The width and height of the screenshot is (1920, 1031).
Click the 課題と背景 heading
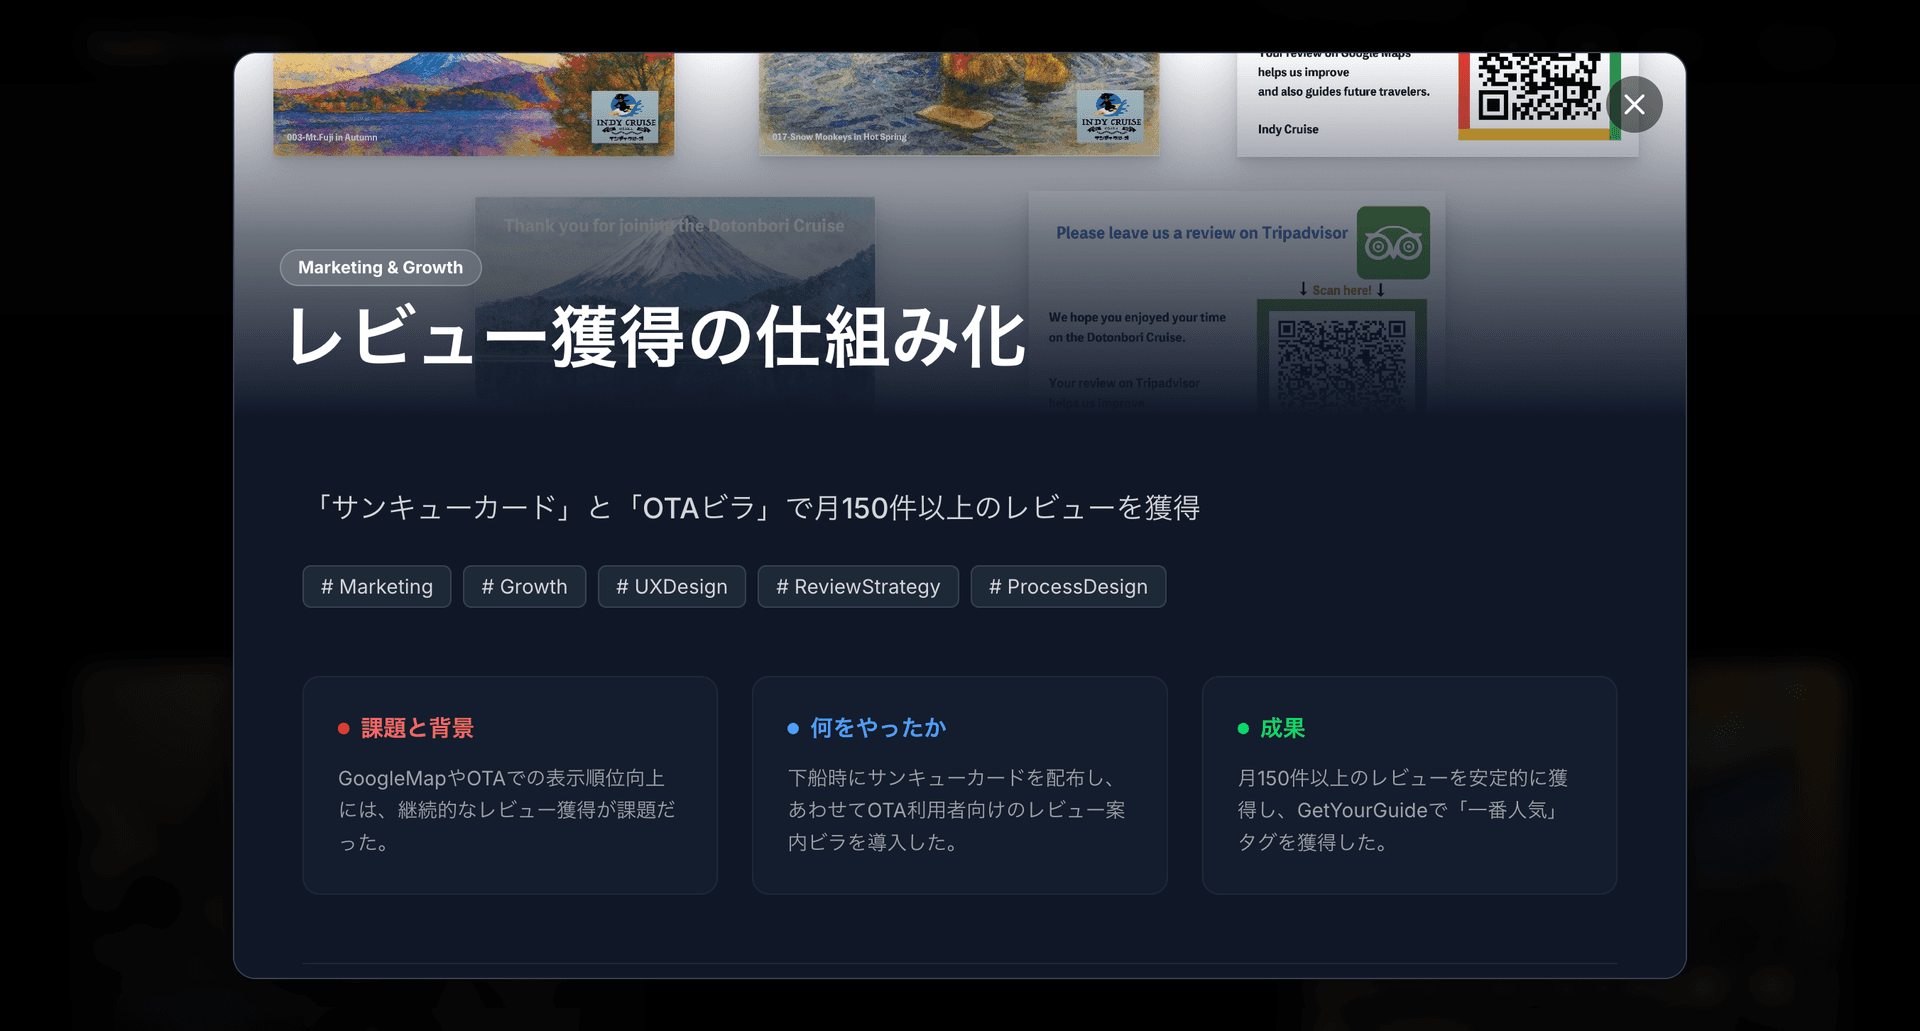[x=417, y=728]
